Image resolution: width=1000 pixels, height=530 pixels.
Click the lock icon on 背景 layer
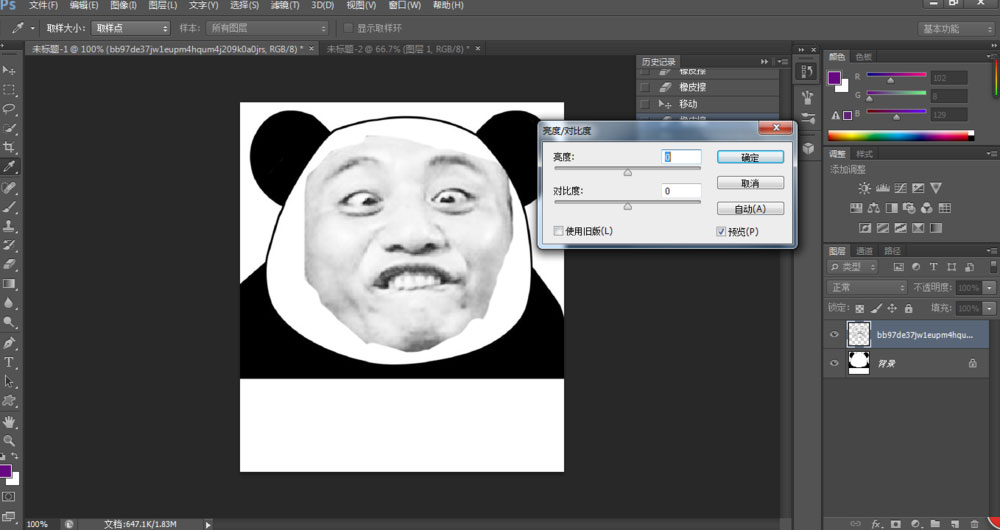pos(972,364)
